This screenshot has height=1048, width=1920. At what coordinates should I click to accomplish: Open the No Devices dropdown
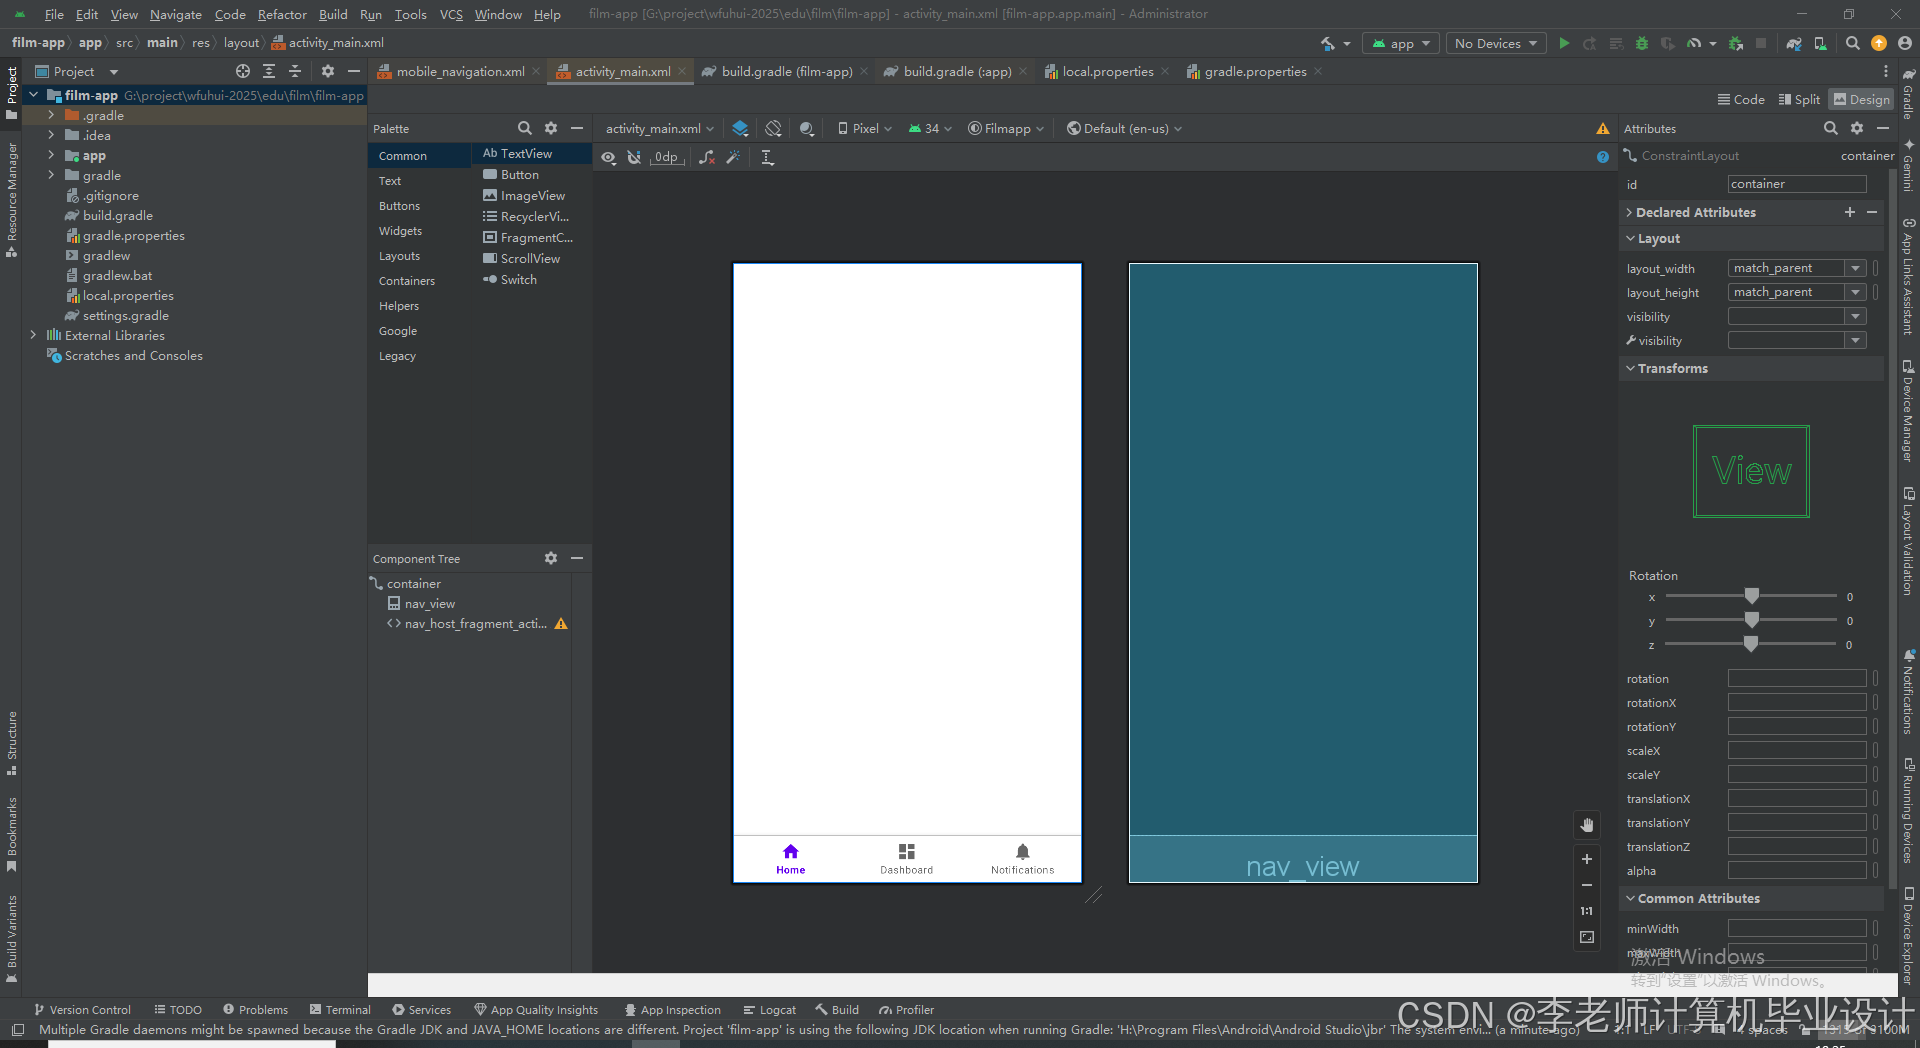point(1495,43)
